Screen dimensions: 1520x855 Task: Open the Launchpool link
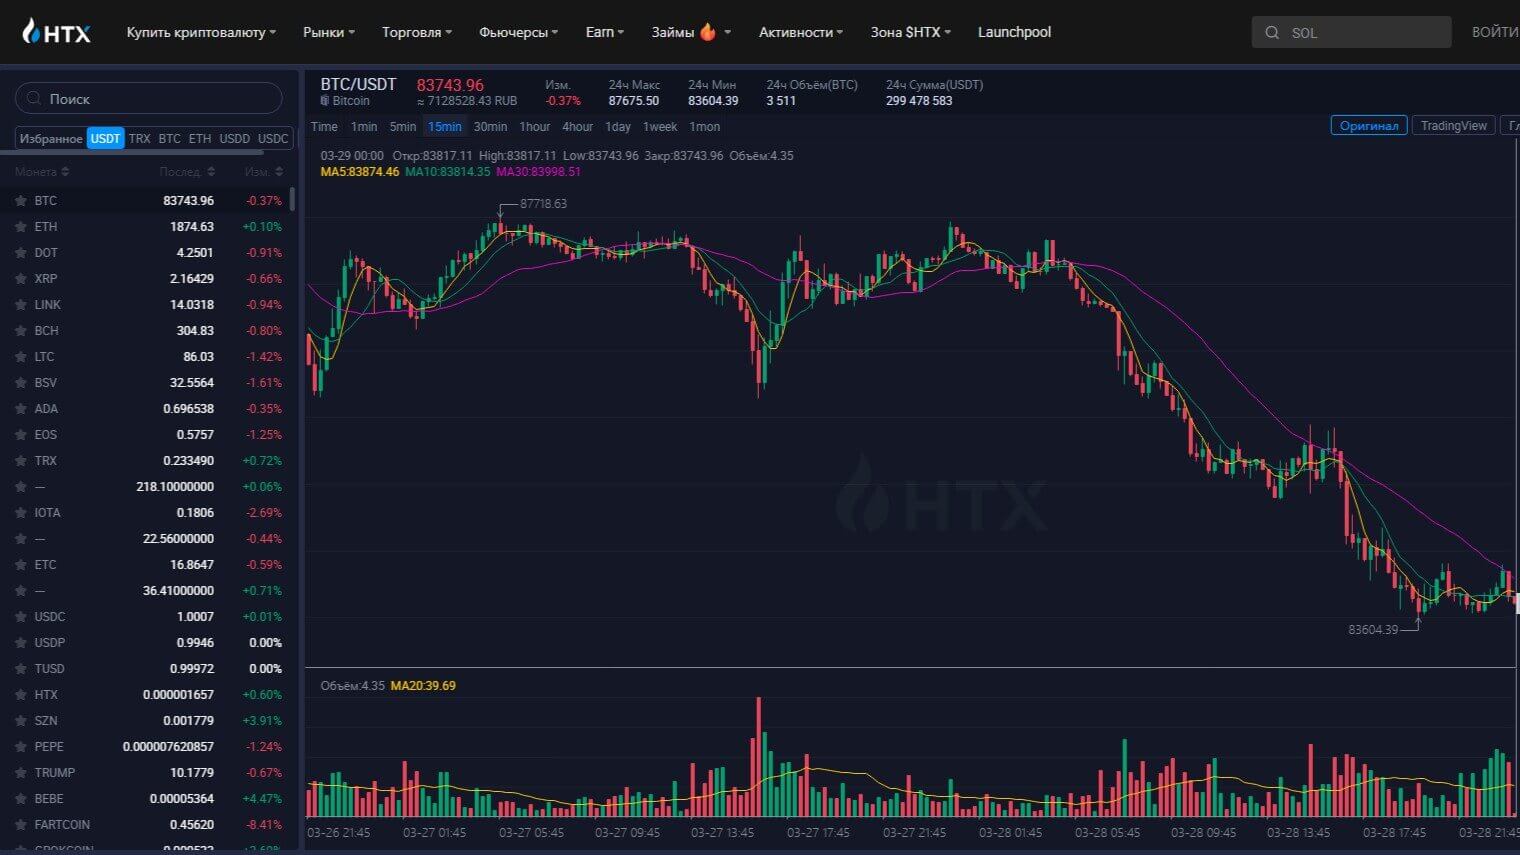click(x=1014, y=32)
